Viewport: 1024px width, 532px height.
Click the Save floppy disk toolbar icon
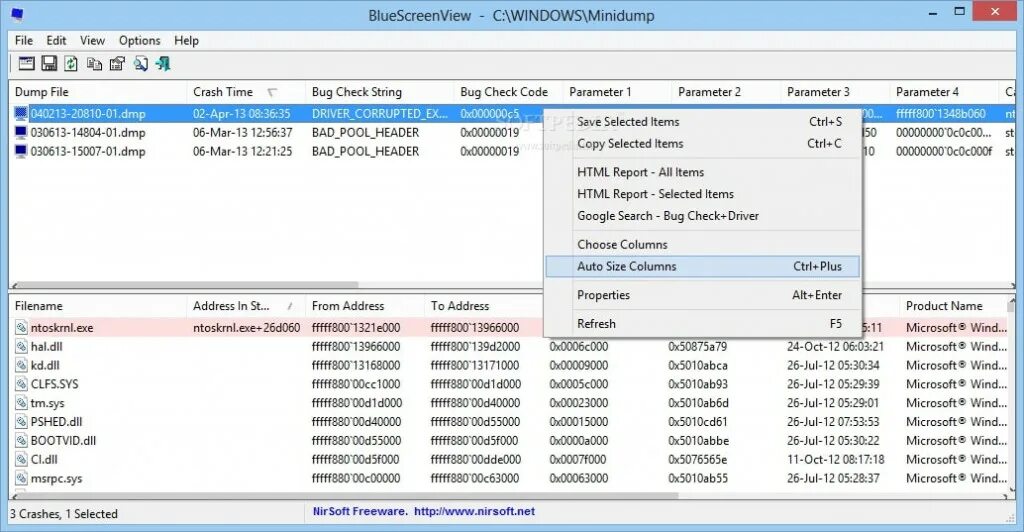(x=49, y=63)
